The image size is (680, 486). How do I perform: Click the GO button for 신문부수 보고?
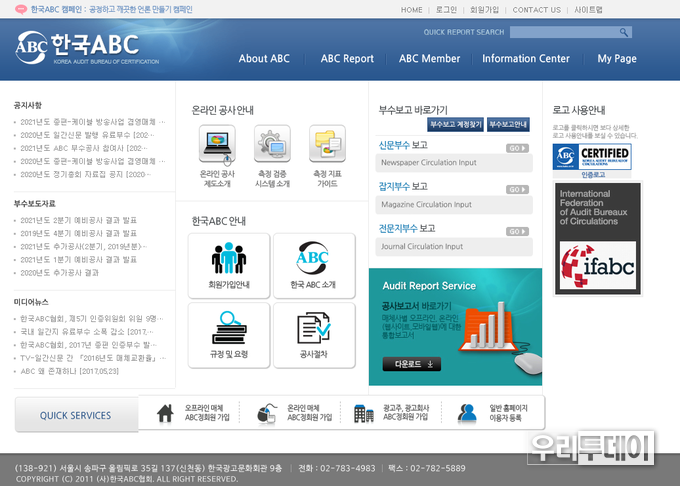click(x=517, y=148)
